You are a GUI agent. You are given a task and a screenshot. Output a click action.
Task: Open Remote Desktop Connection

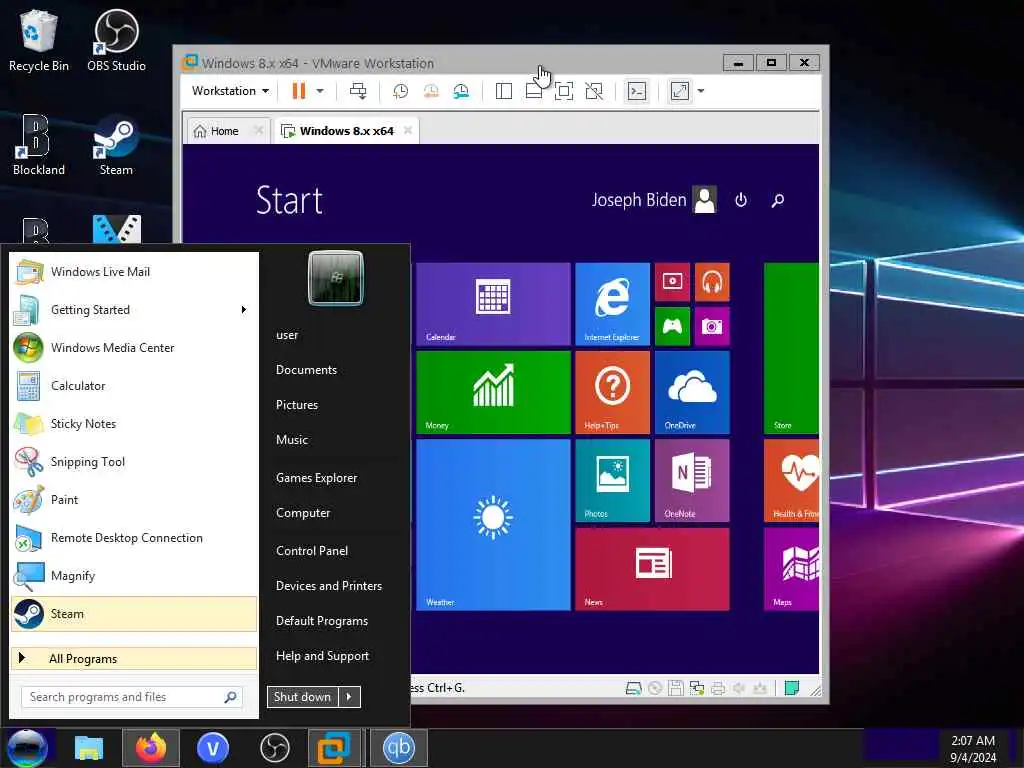point(134,537)
